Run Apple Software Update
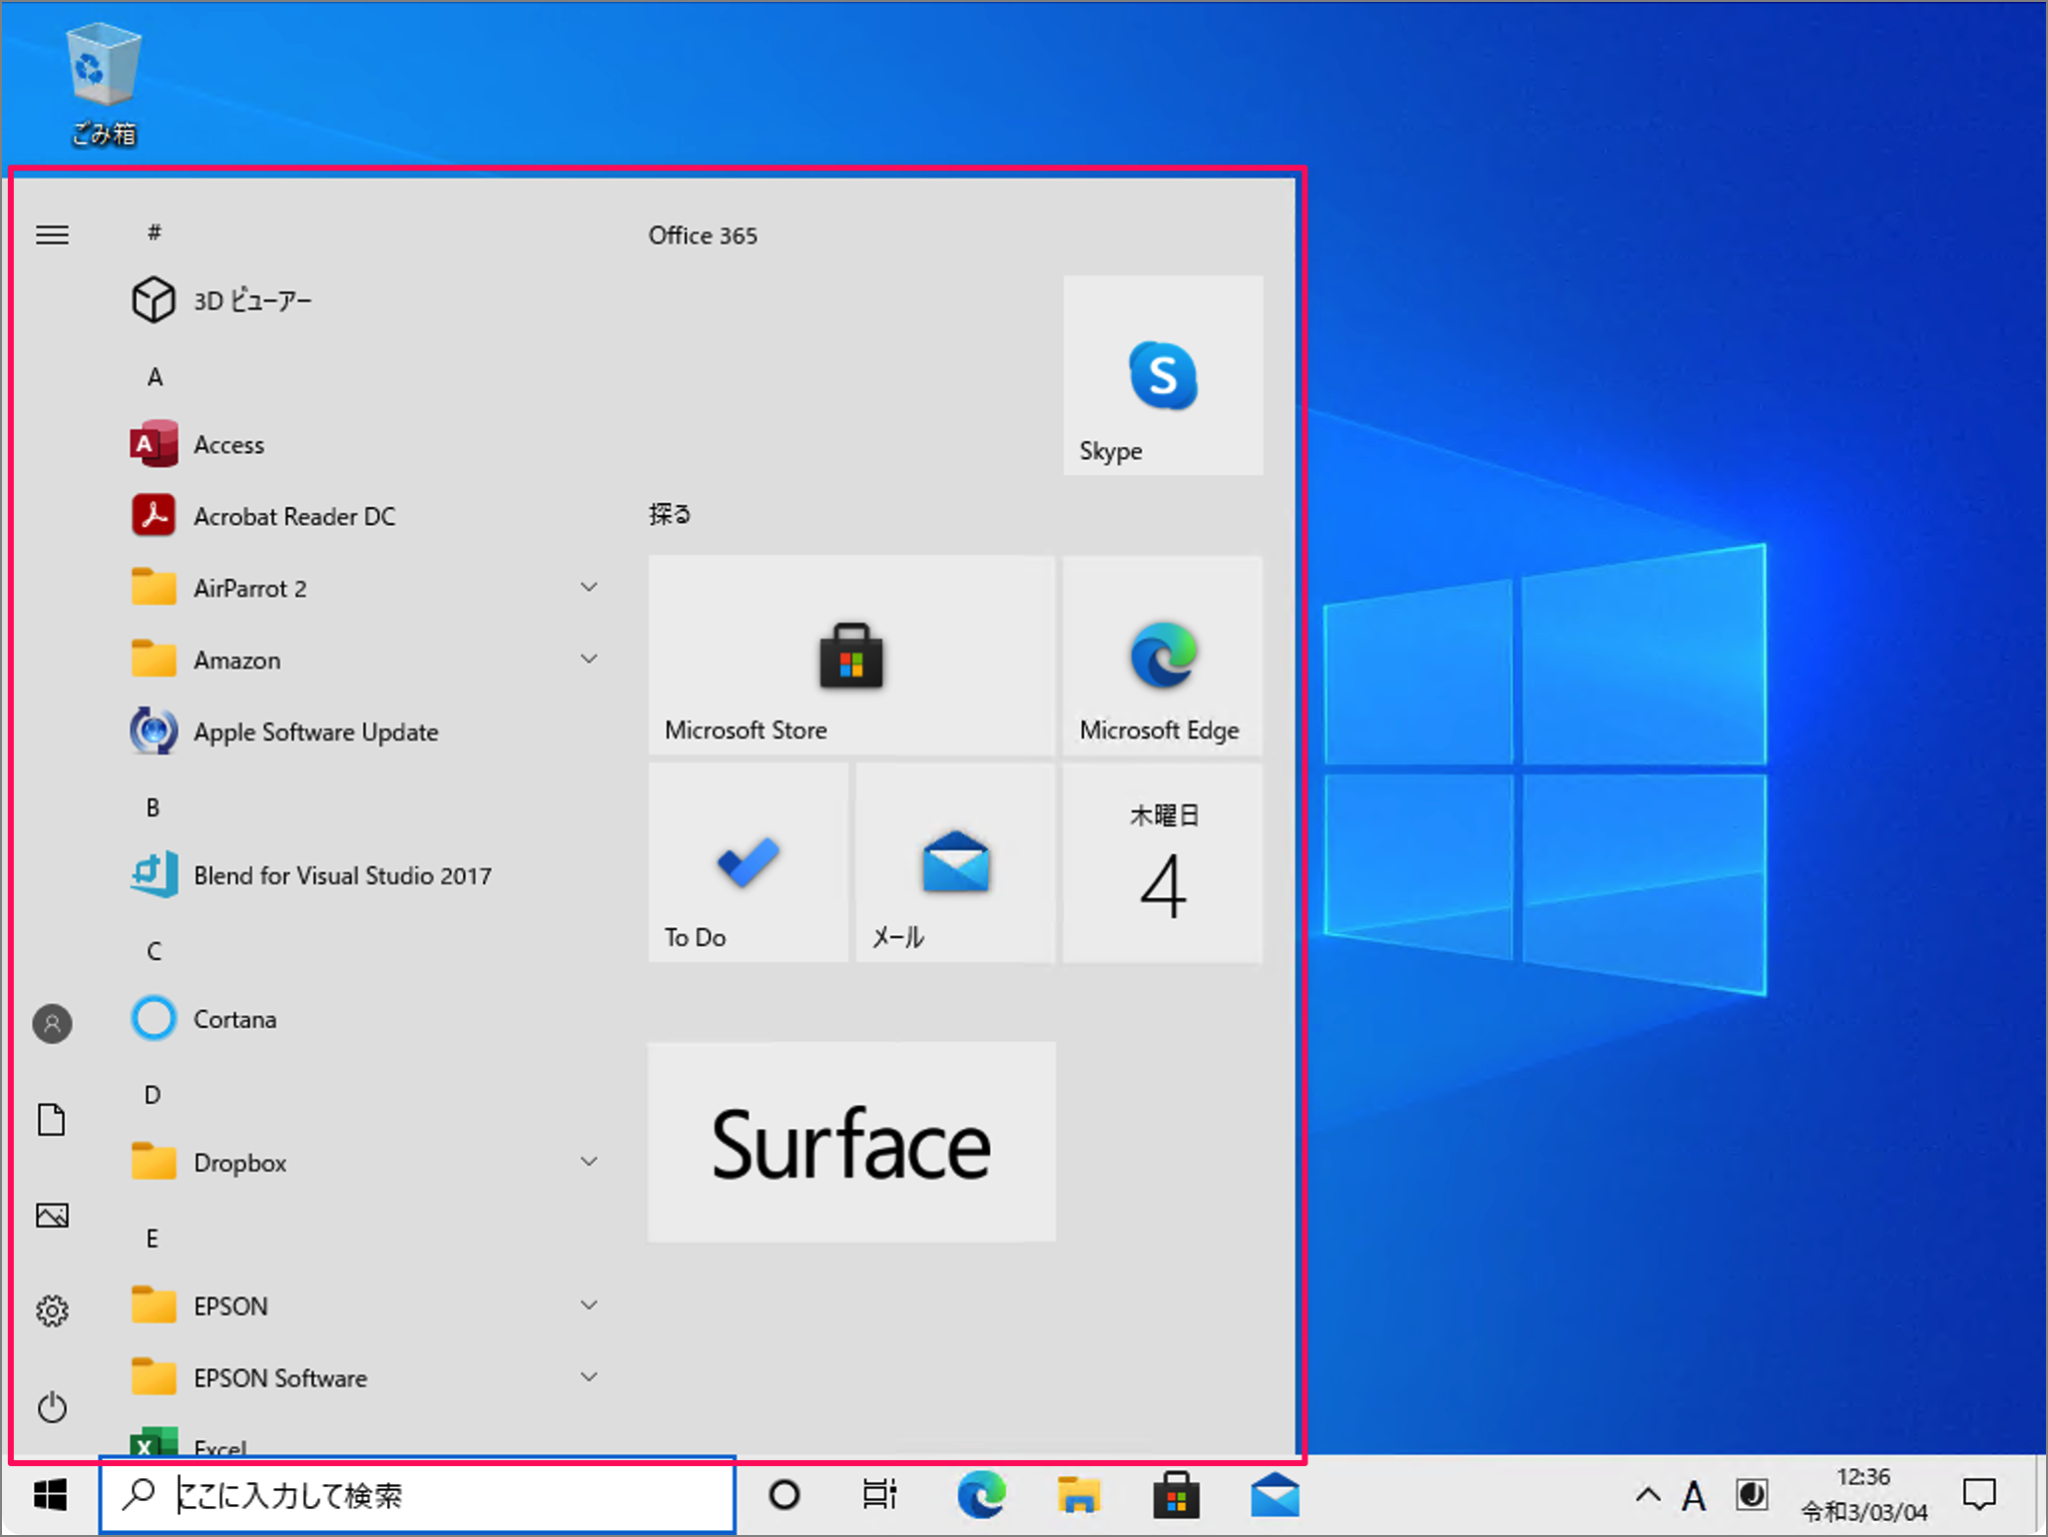 [x=315, y=732]
